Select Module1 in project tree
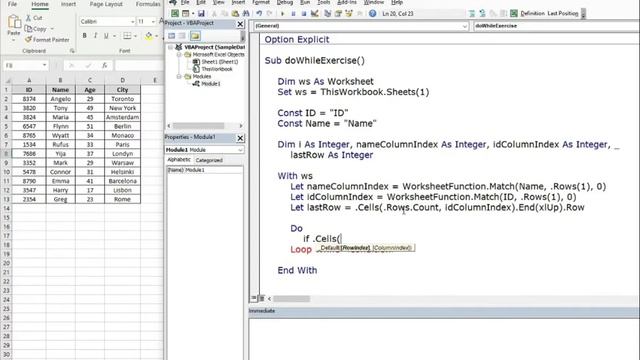Screen dimensions: 640x360 point(211,84)
